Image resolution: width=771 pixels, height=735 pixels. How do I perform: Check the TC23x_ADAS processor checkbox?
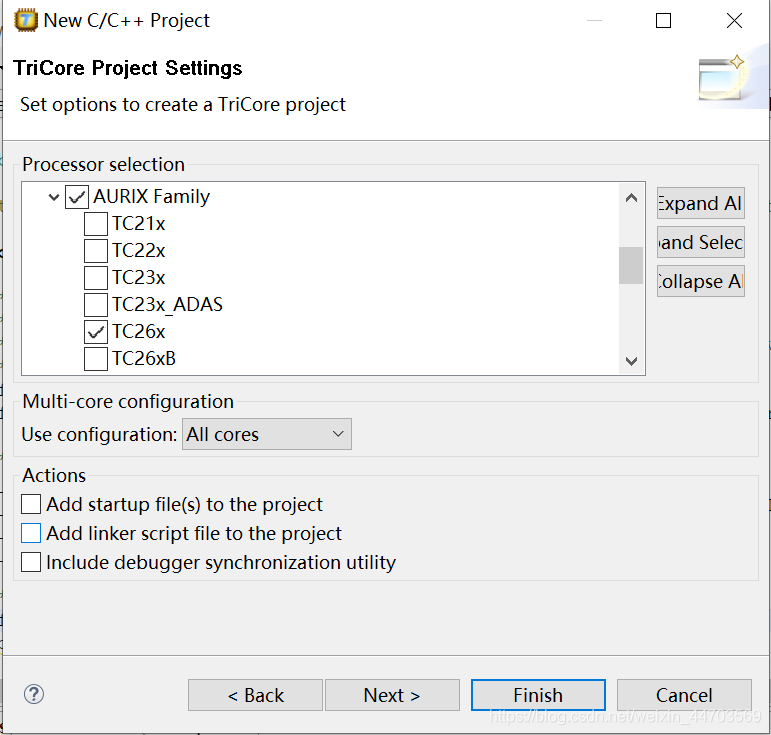tap(96, 305)
